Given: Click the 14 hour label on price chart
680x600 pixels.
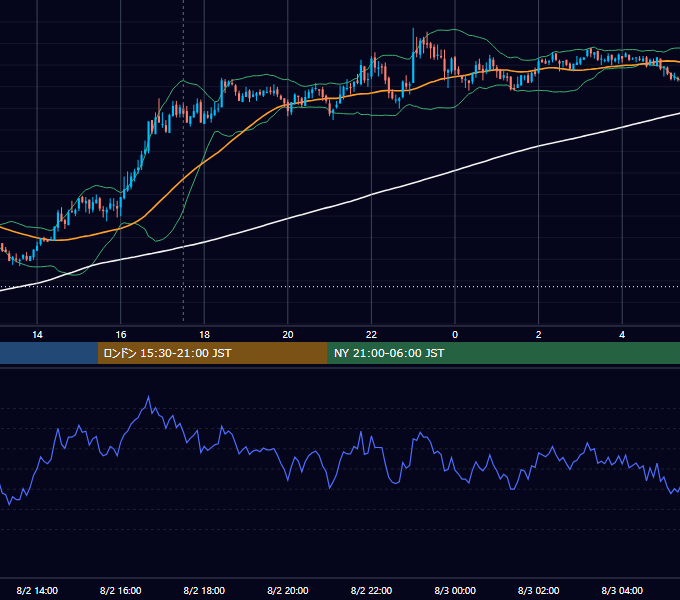Looking at the screenshot, I should (x=37, y=335).
